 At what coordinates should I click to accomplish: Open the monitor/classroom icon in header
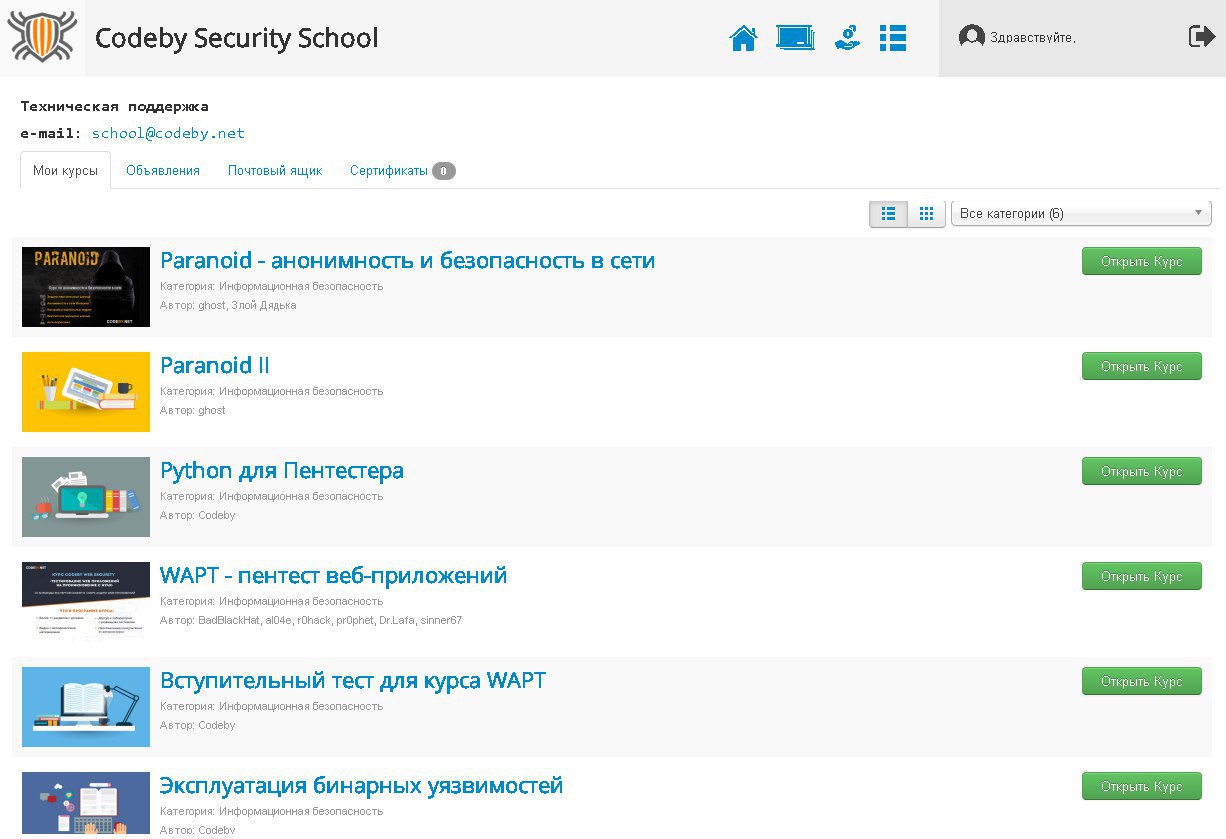(x=795, y=38)
